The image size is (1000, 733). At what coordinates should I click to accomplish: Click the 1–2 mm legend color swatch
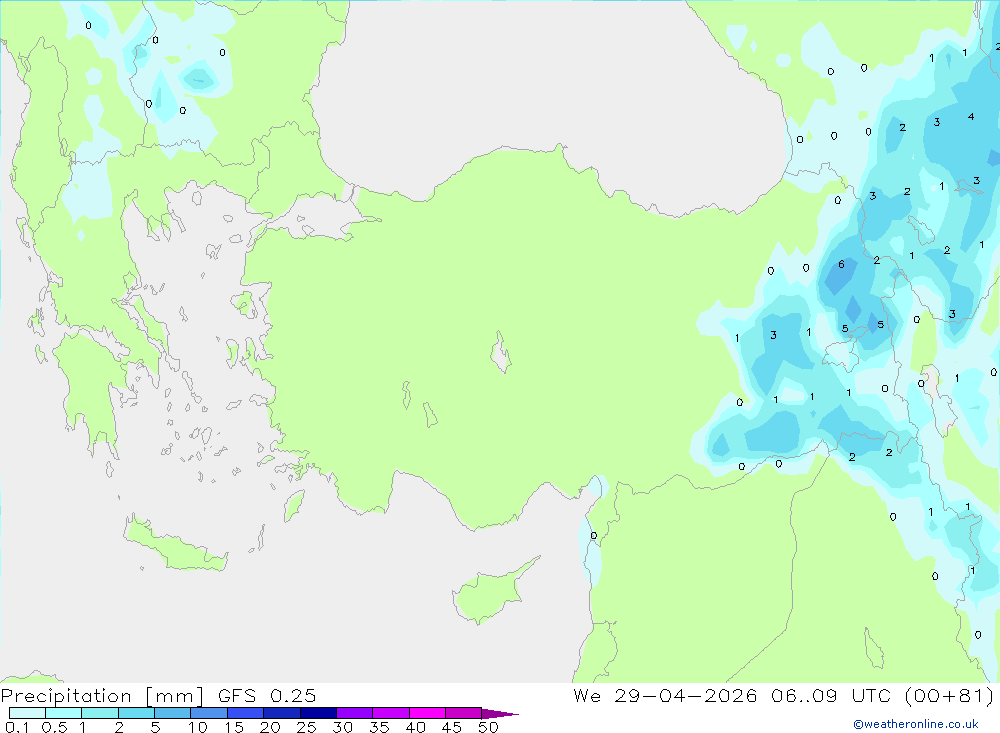coord(100,713)
